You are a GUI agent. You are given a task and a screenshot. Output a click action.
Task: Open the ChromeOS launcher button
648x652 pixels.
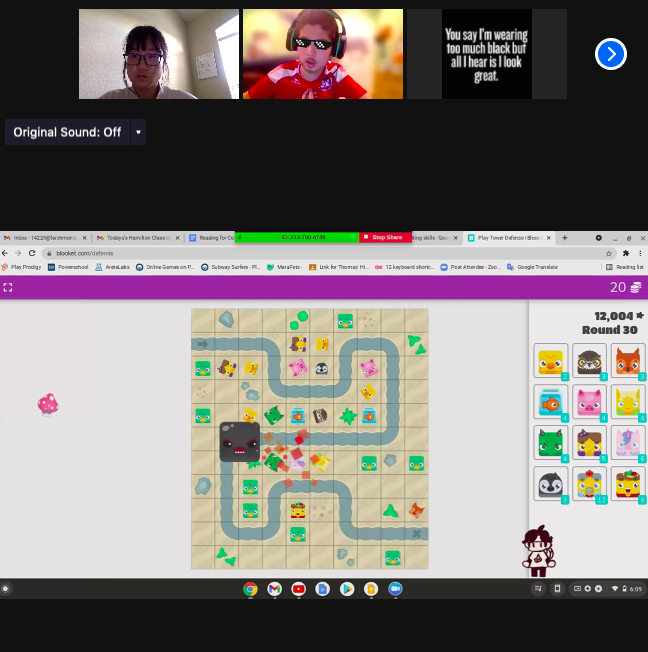click(x=5, y=589)
